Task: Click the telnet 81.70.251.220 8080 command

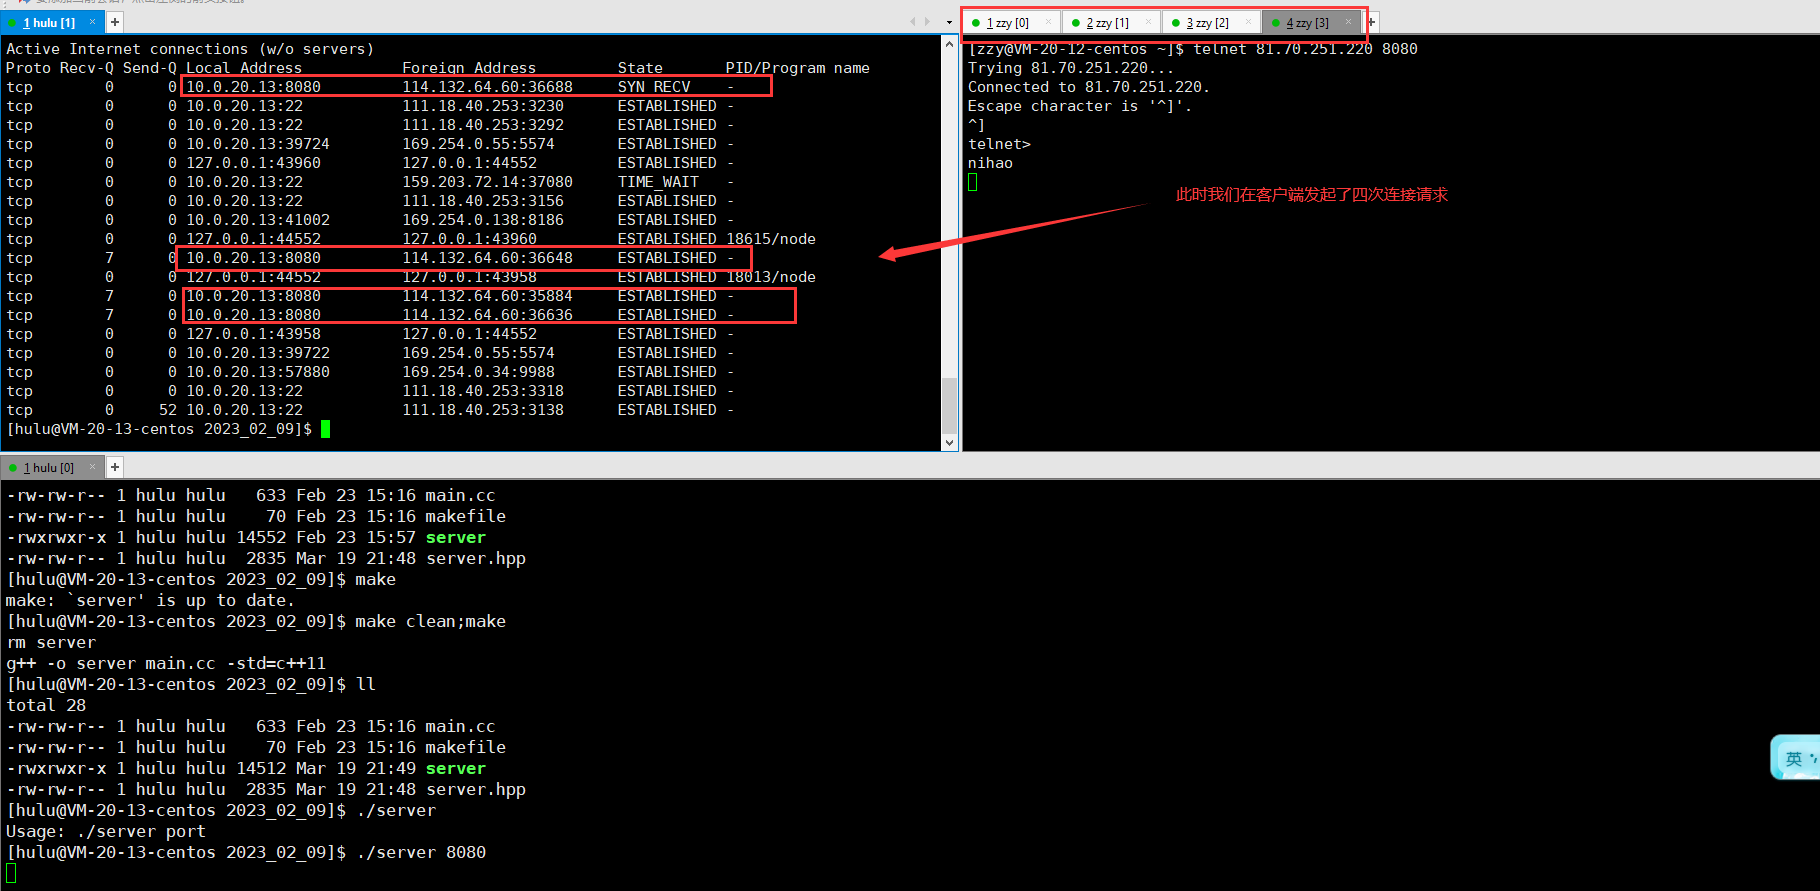Action: tap(1305, 49)
